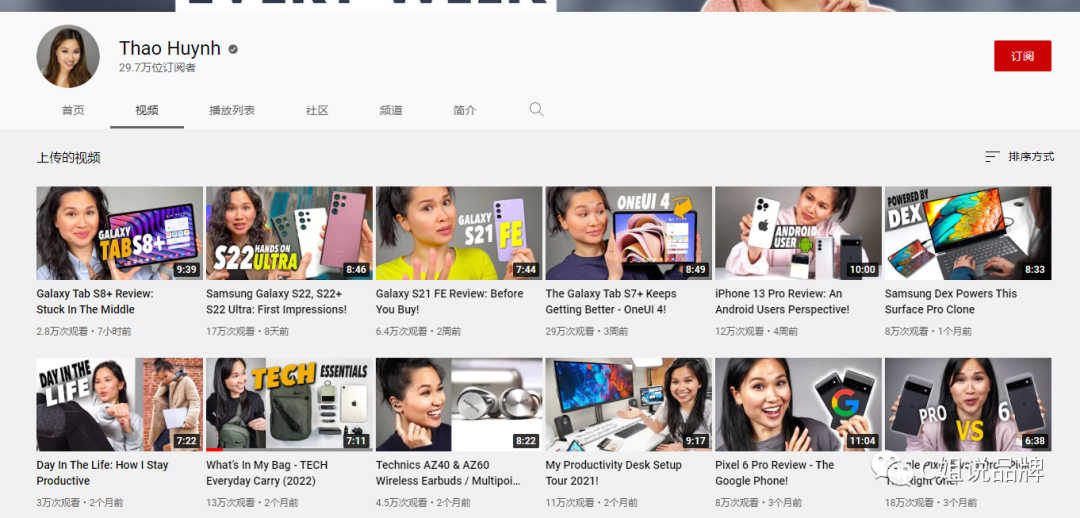This screenshot has height=518, width=1080.
Task: Open the iPhone 13 Pro Android User thumbnail
Action: (798, 233)
